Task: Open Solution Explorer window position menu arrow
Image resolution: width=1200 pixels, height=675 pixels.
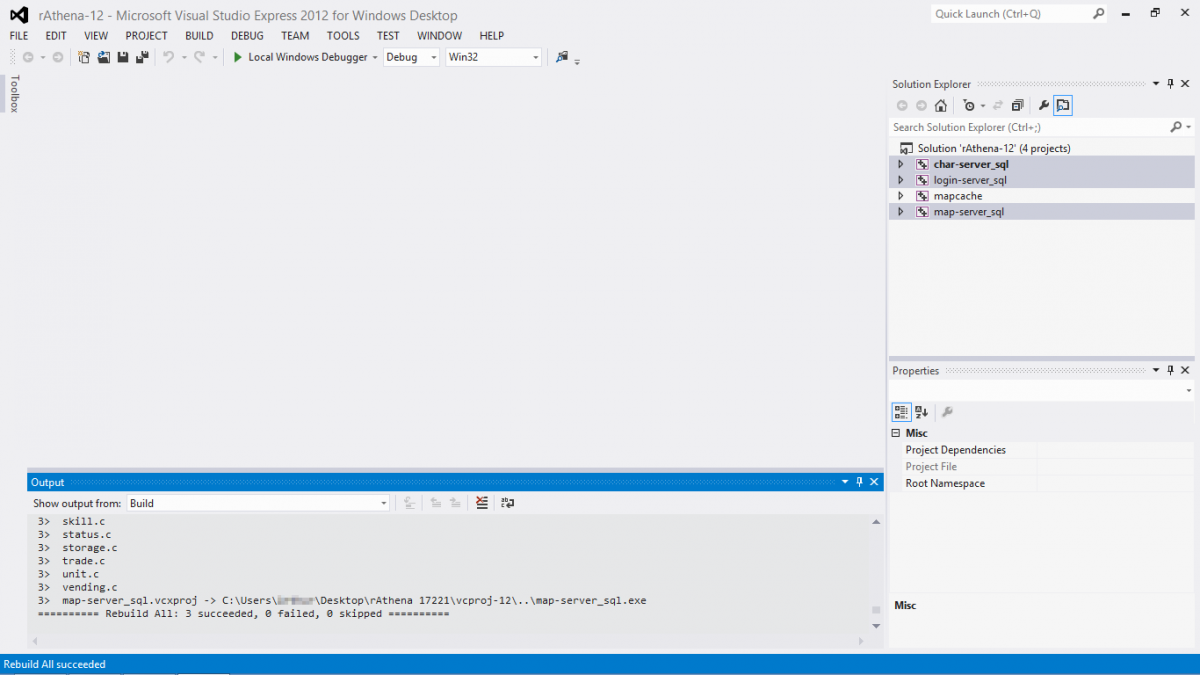Action: pos(1157,84)
